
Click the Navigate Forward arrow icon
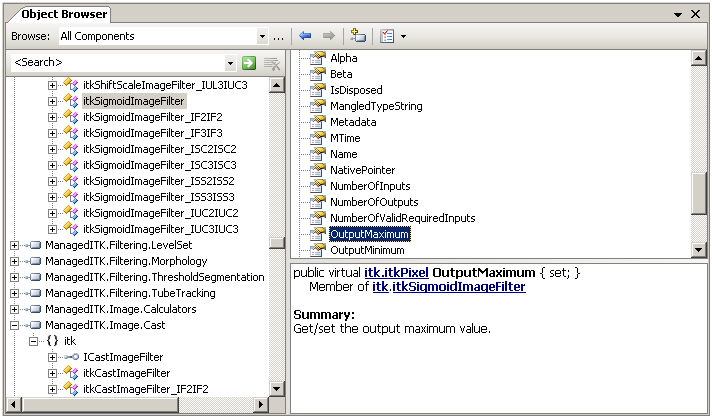pos(328,36)
